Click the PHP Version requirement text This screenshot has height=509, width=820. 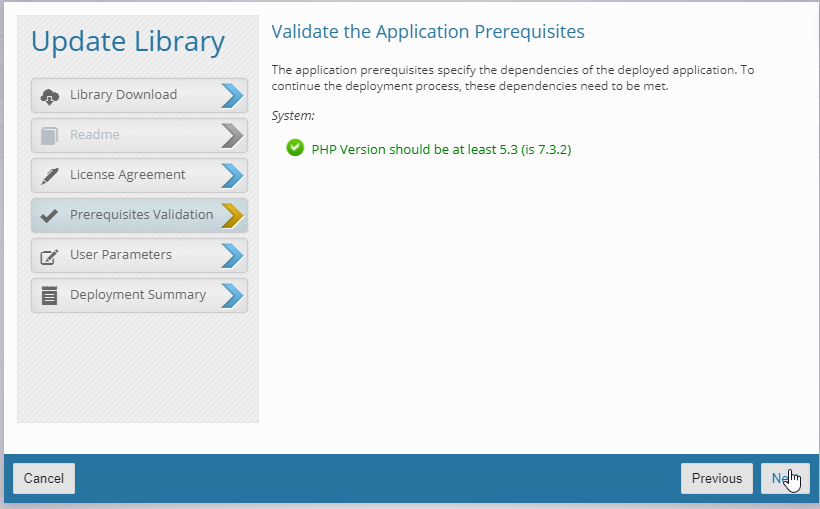pyautogui.click(x=441, y=149)
